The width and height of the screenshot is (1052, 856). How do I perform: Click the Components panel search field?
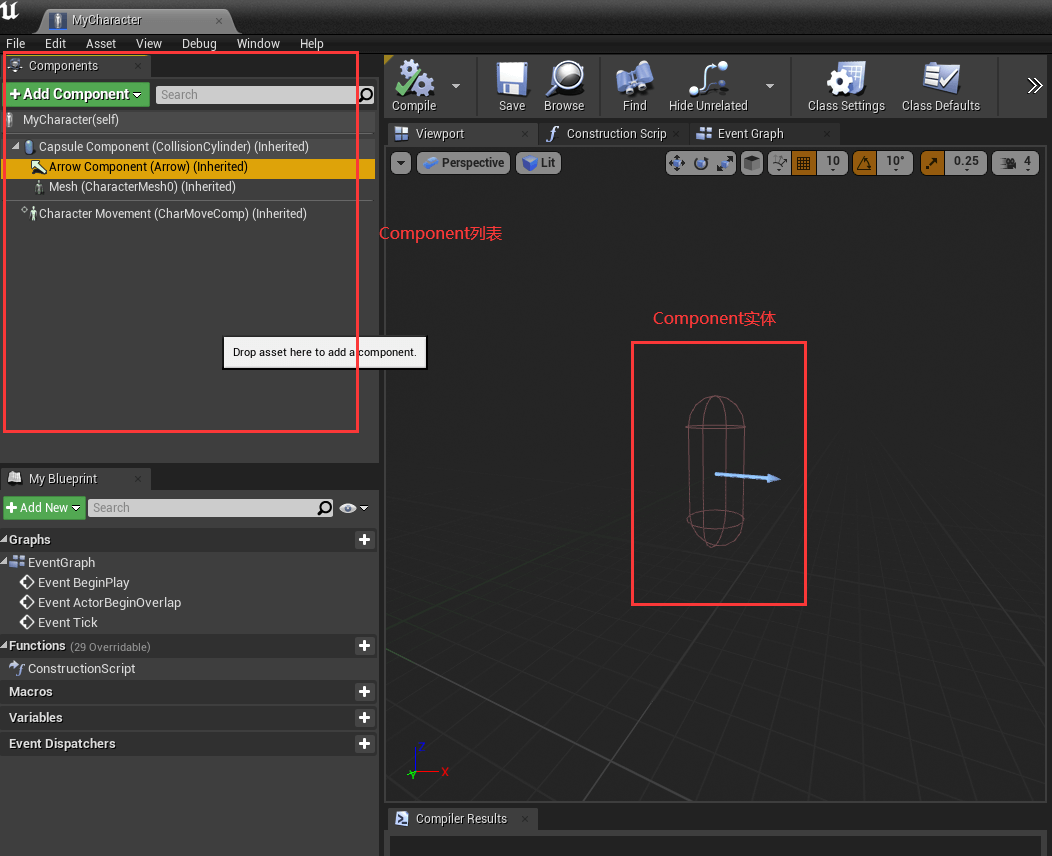tap(256, 95)
